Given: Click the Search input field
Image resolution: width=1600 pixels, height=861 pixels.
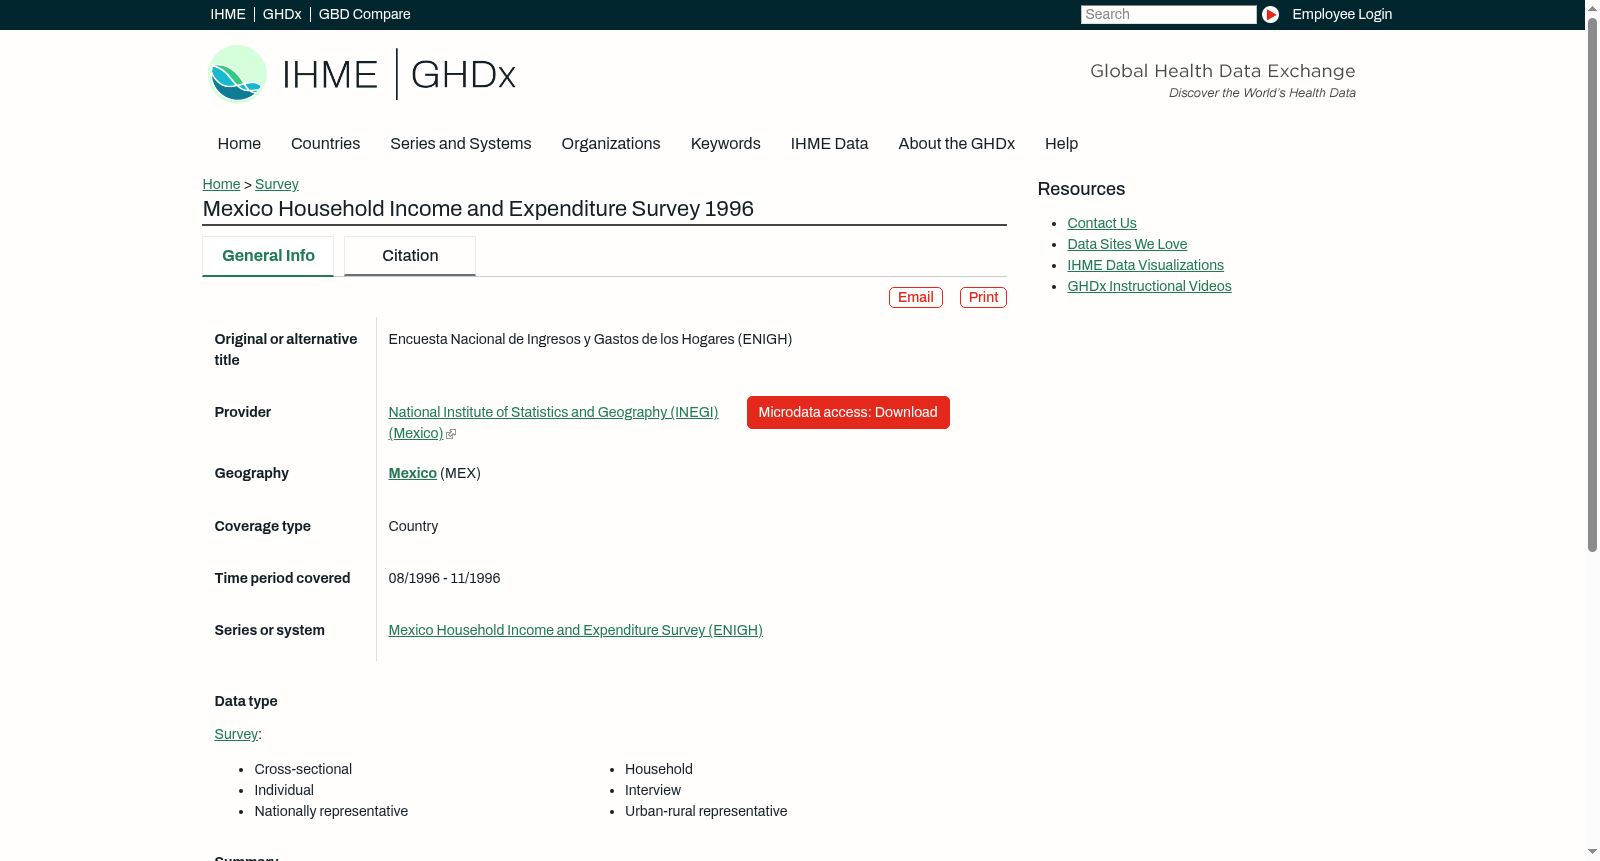Looking at the screenshot, I should pyautogui.click(x=1168, y=14).
